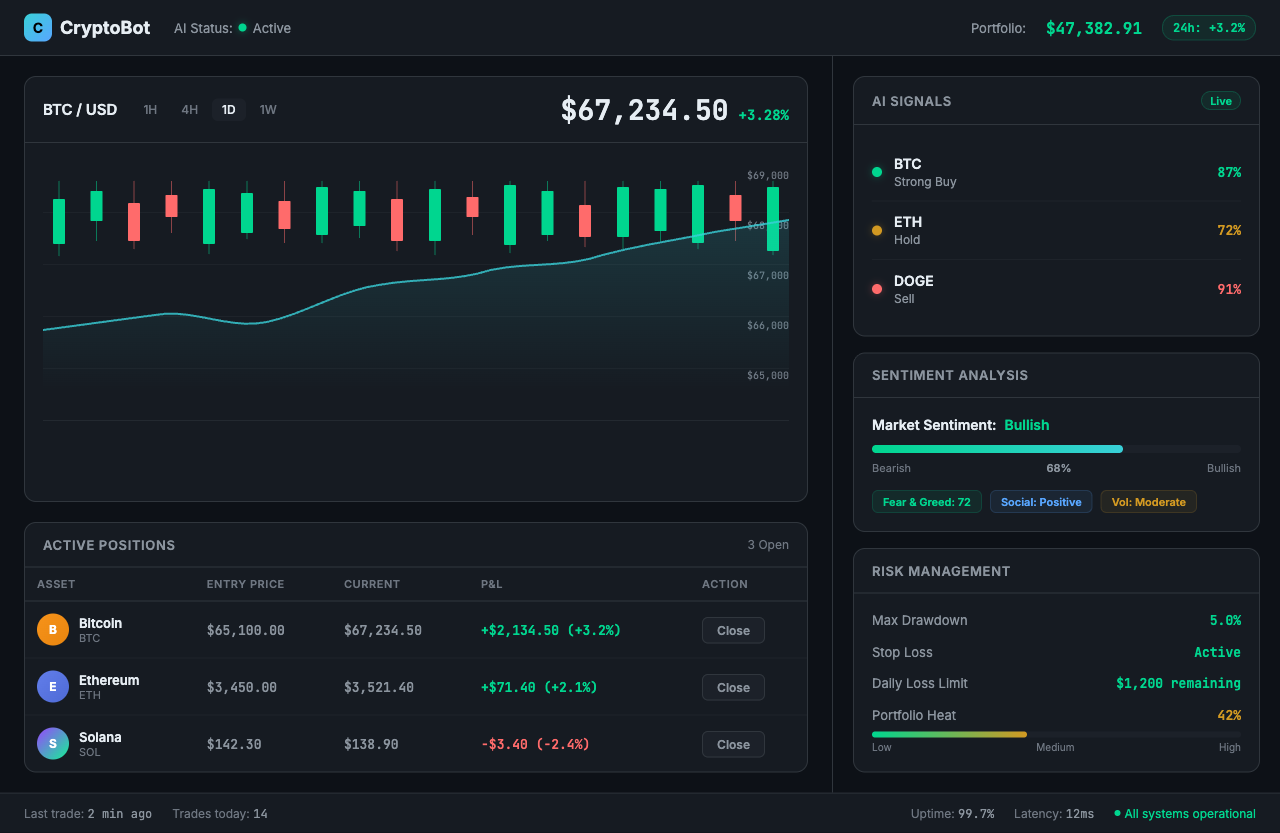The height and width of the screenshot is (833, 1280).
Task: Select the Bitcoin asset icon in Active Positions
Action: [52, 630]
